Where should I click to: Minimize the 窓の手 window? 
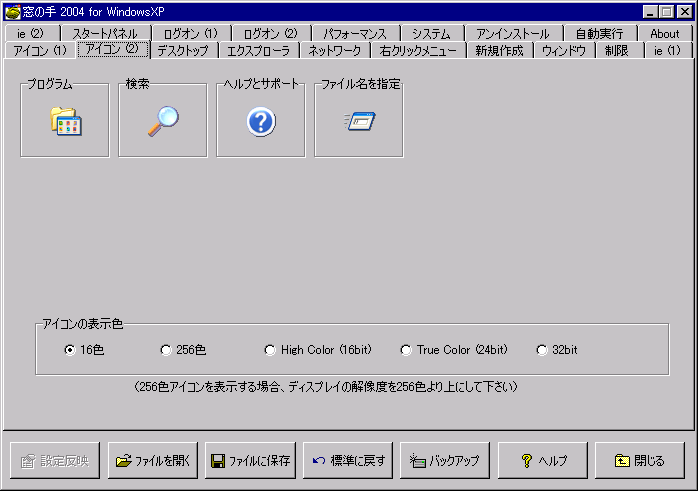tap(650, 12)
